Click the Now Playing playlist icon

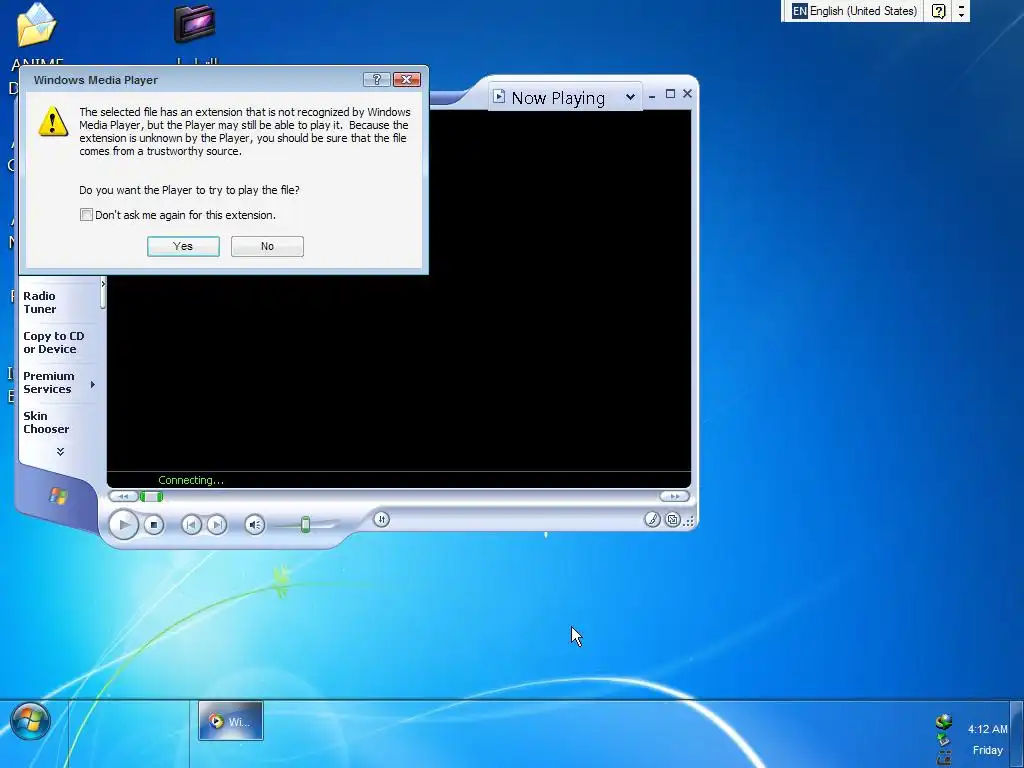click(499, 97)
